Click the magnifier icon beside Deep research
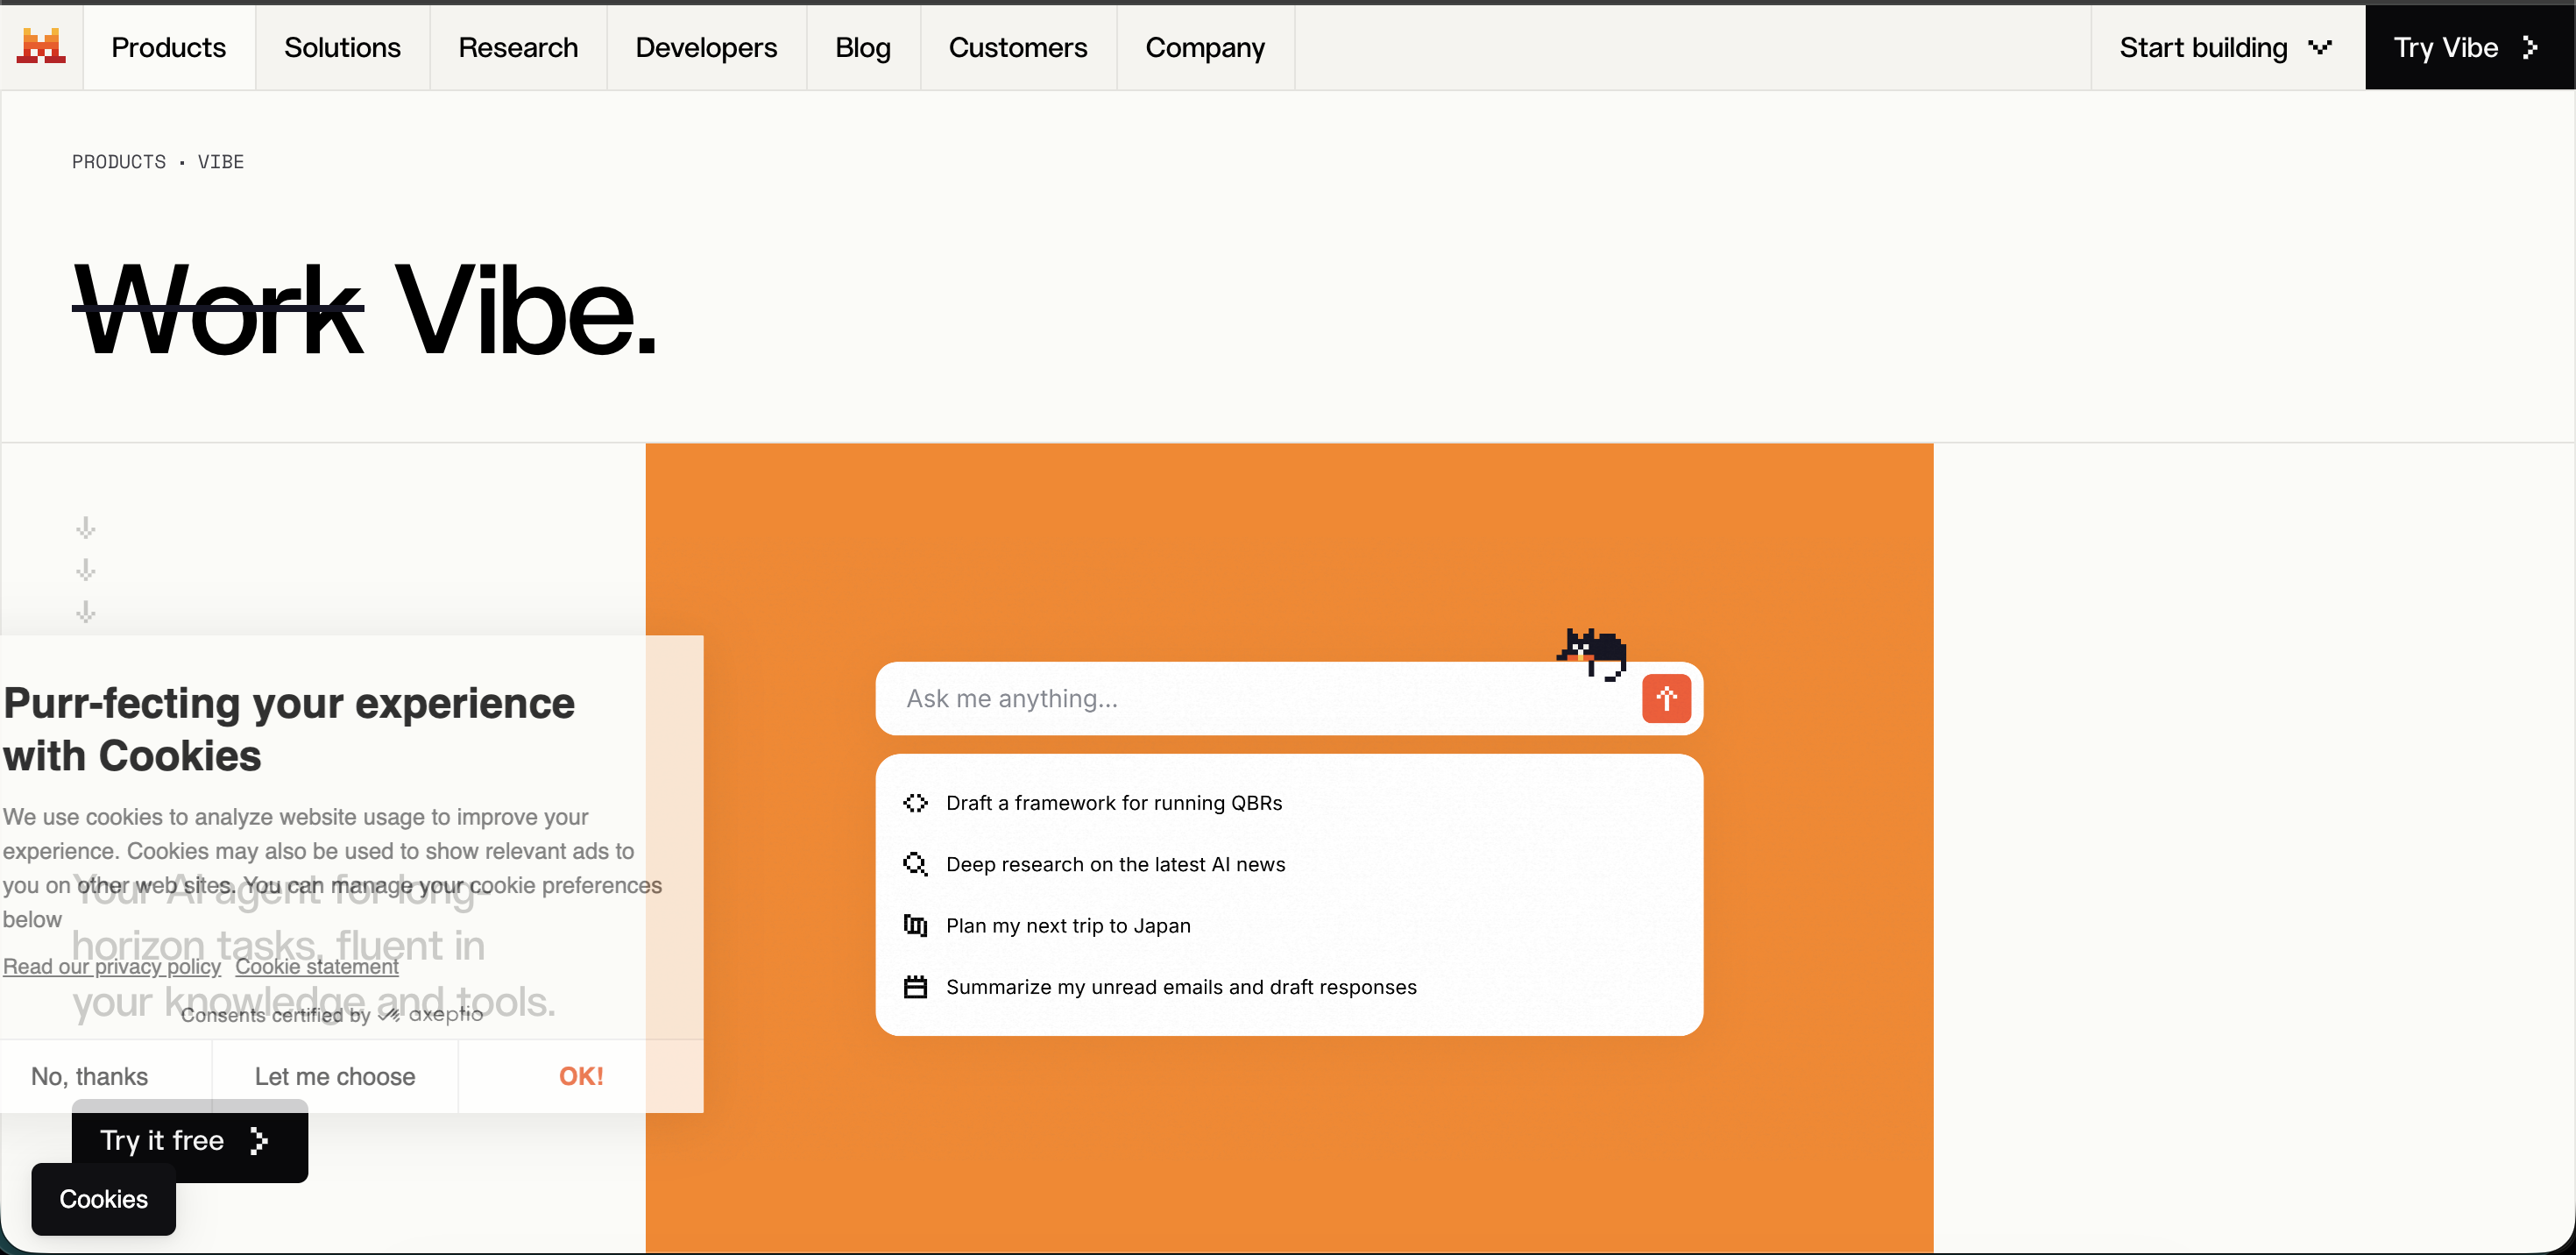This screenshot has height=1255, width=2576. pos(915,864)
